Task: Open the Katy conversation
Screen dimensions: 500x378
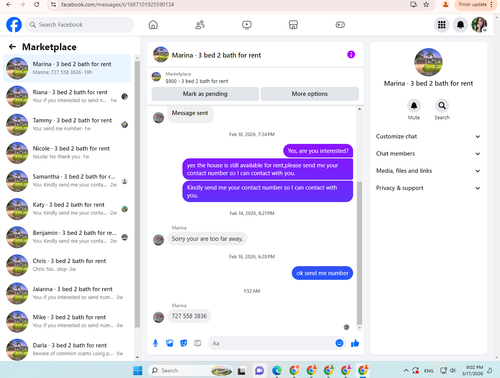Action: 67,209
